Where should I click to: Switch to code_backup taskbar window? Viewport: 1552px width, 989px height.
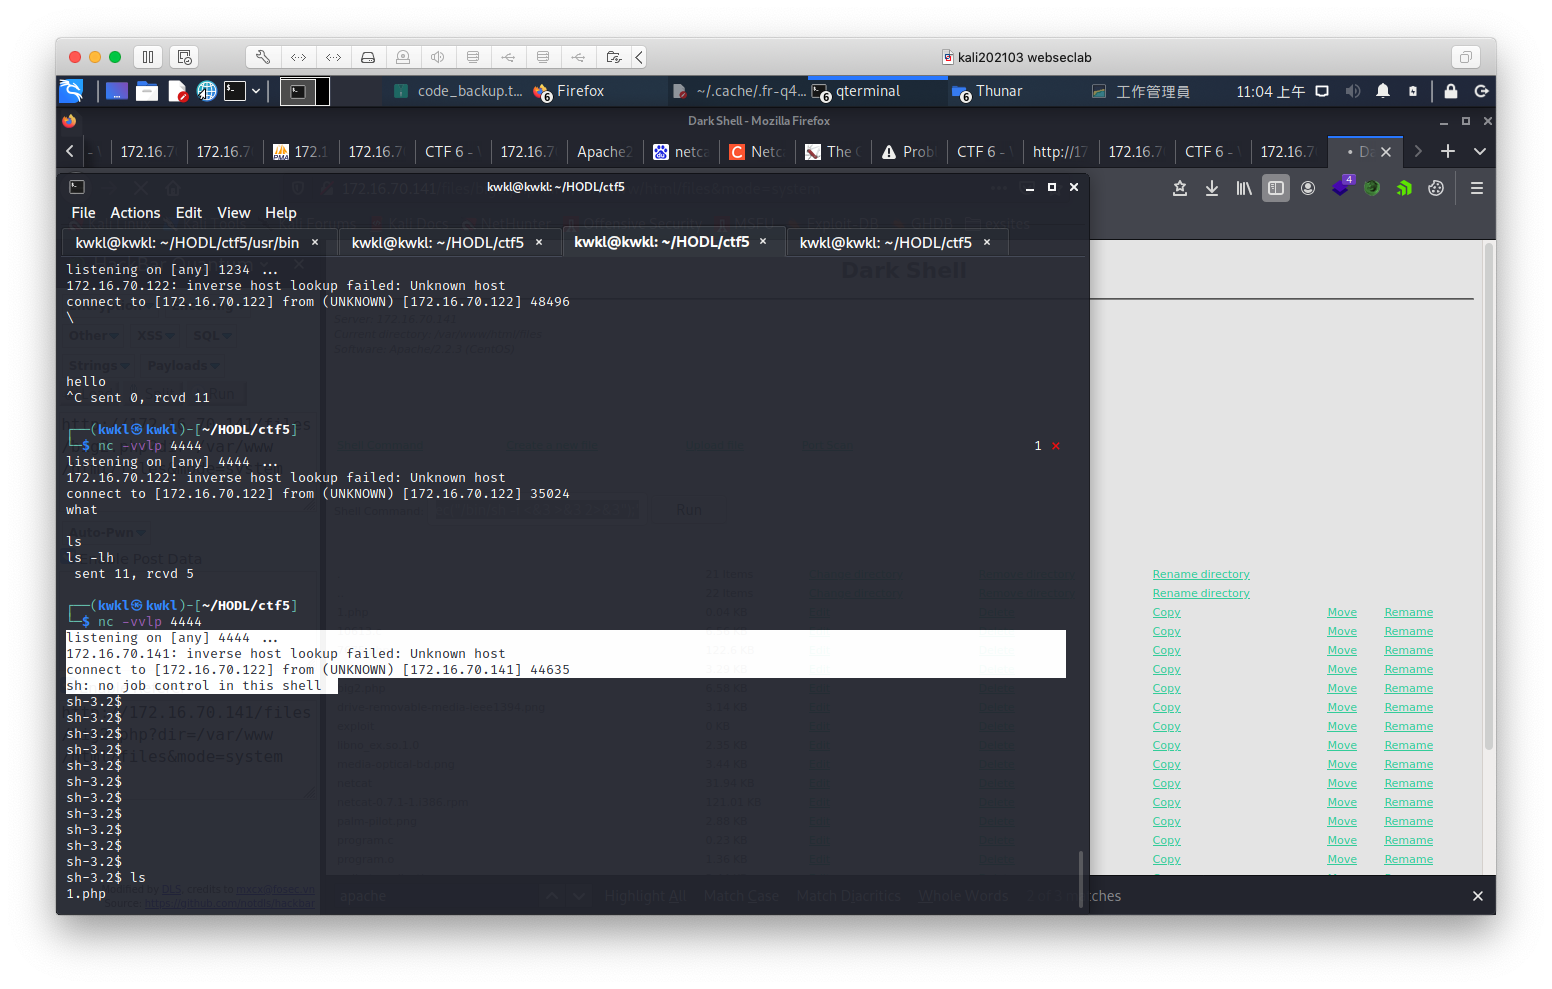[x=459, y=91]
